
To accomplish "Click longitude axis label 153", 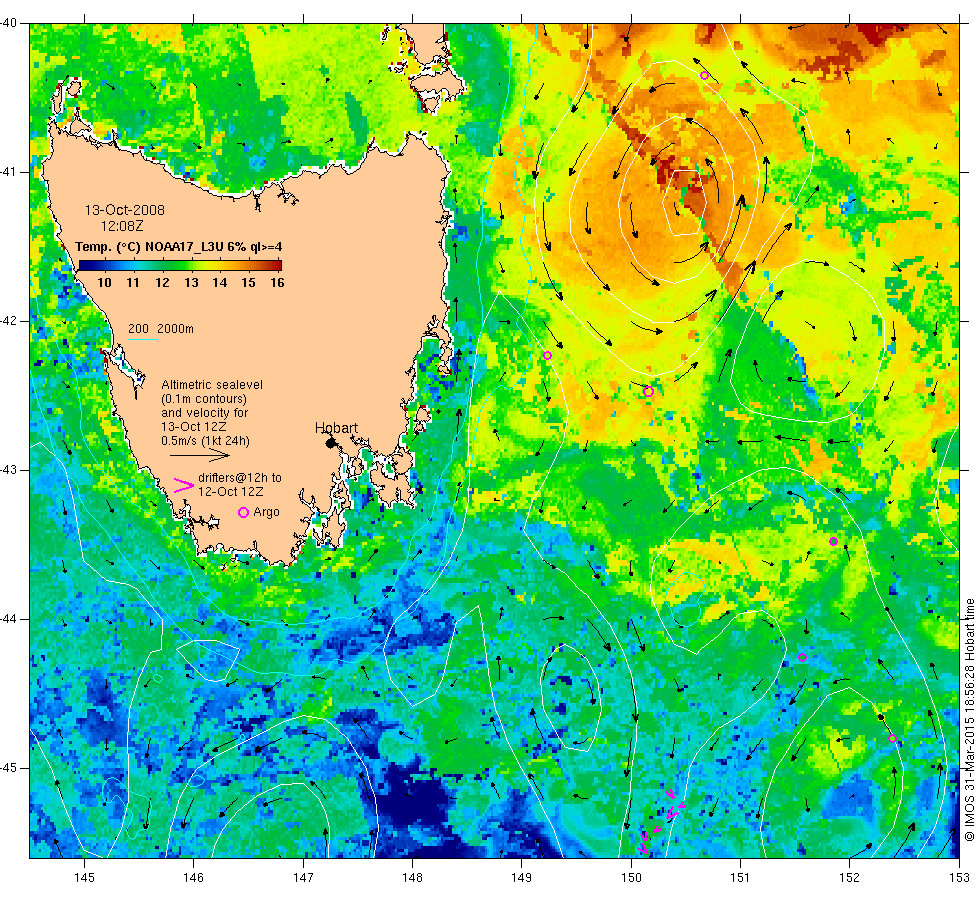I will click(959, 878).
